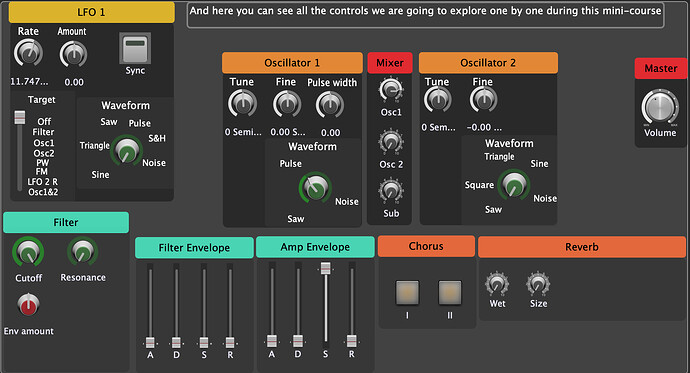Click the Mixer Sub level knob
Viewport: 690px width, 373px height.
coord(391,191)
